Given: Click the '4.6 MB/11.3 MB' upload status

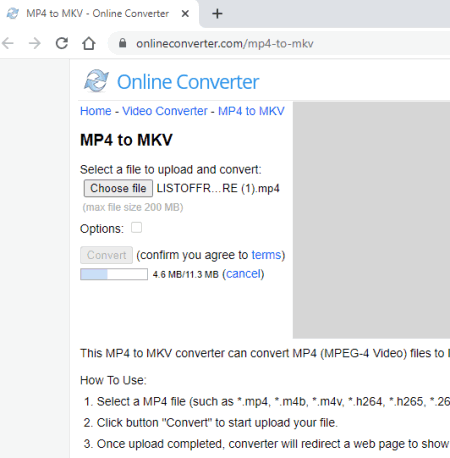Looking at the screenshot, I should [x=185, y=275].
